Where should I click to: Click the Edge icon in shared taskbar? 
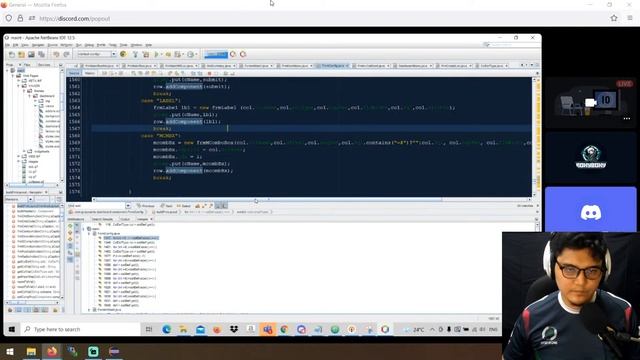(x=167, y=329)
